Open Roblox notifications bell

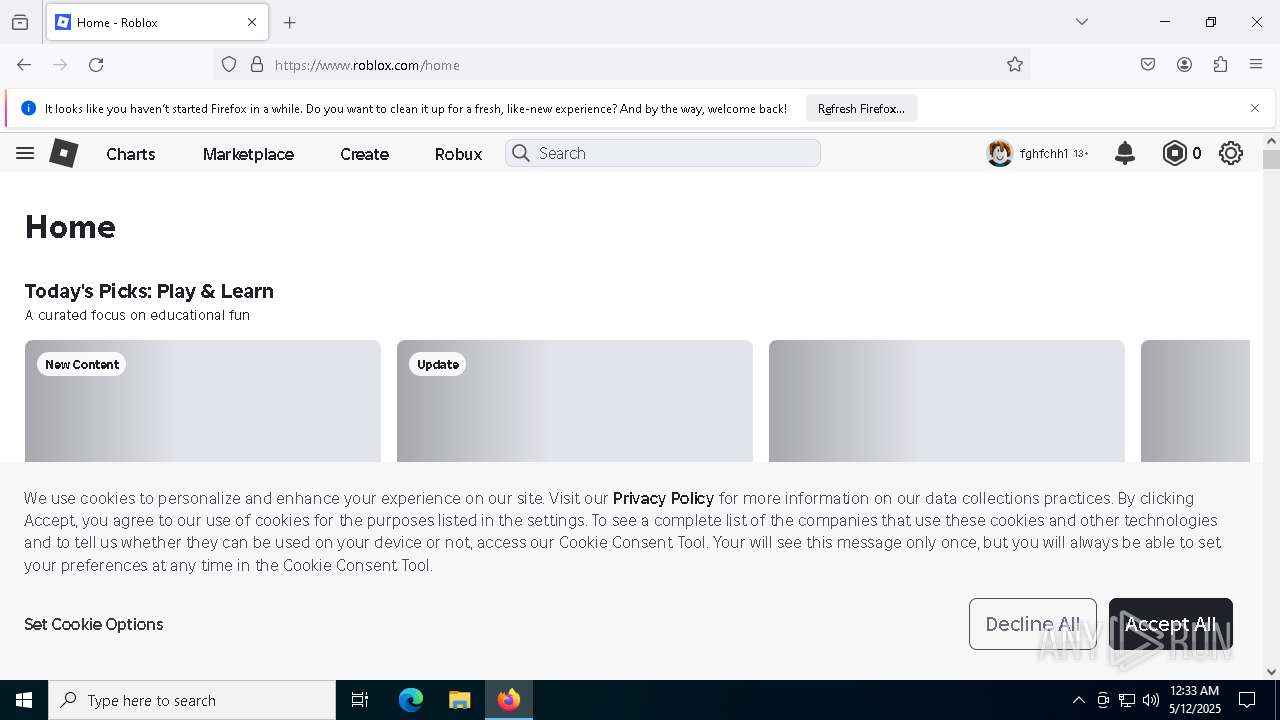click(x=1125, y=153)
